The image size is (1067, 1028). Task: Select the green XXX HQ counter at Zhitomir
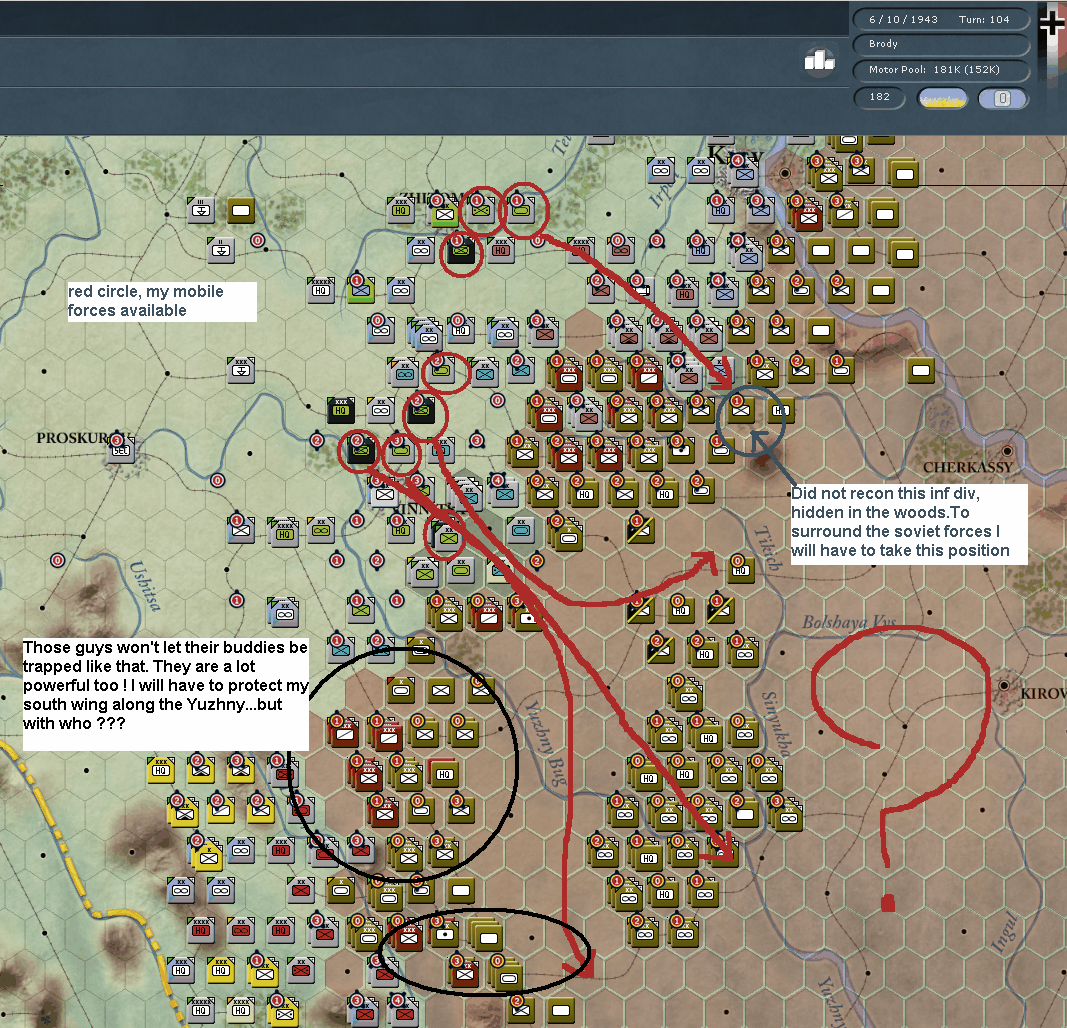pyautogui.click(x=400, y=210)
